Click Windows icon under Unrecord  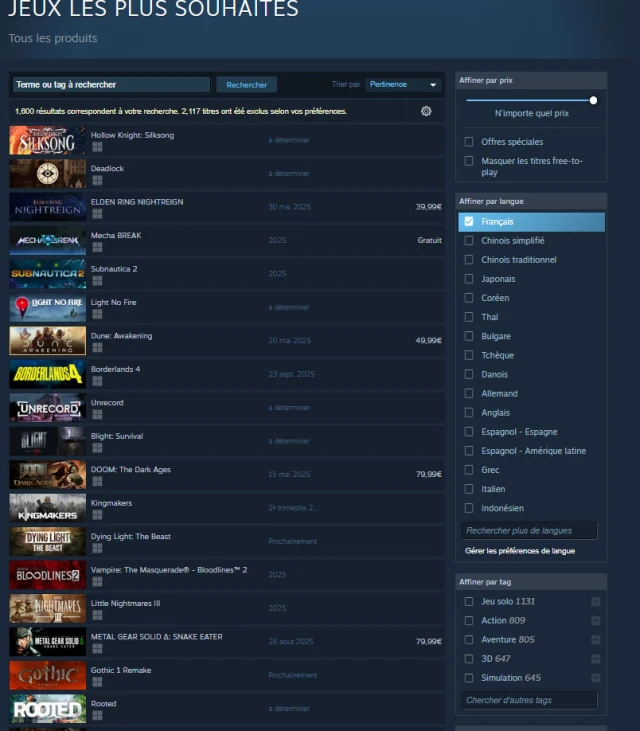coord(97,414)
